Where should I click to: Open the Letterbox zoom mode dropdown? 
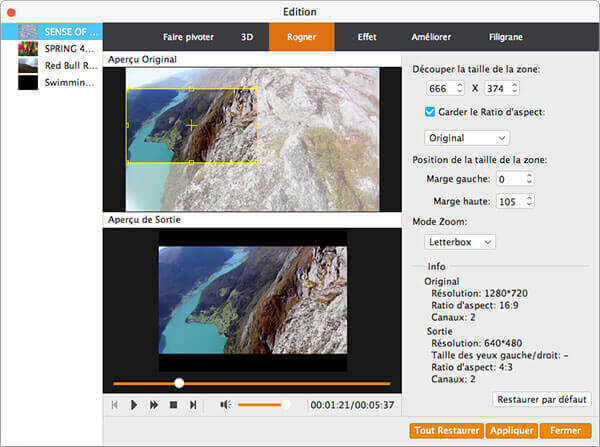[460, 242]
